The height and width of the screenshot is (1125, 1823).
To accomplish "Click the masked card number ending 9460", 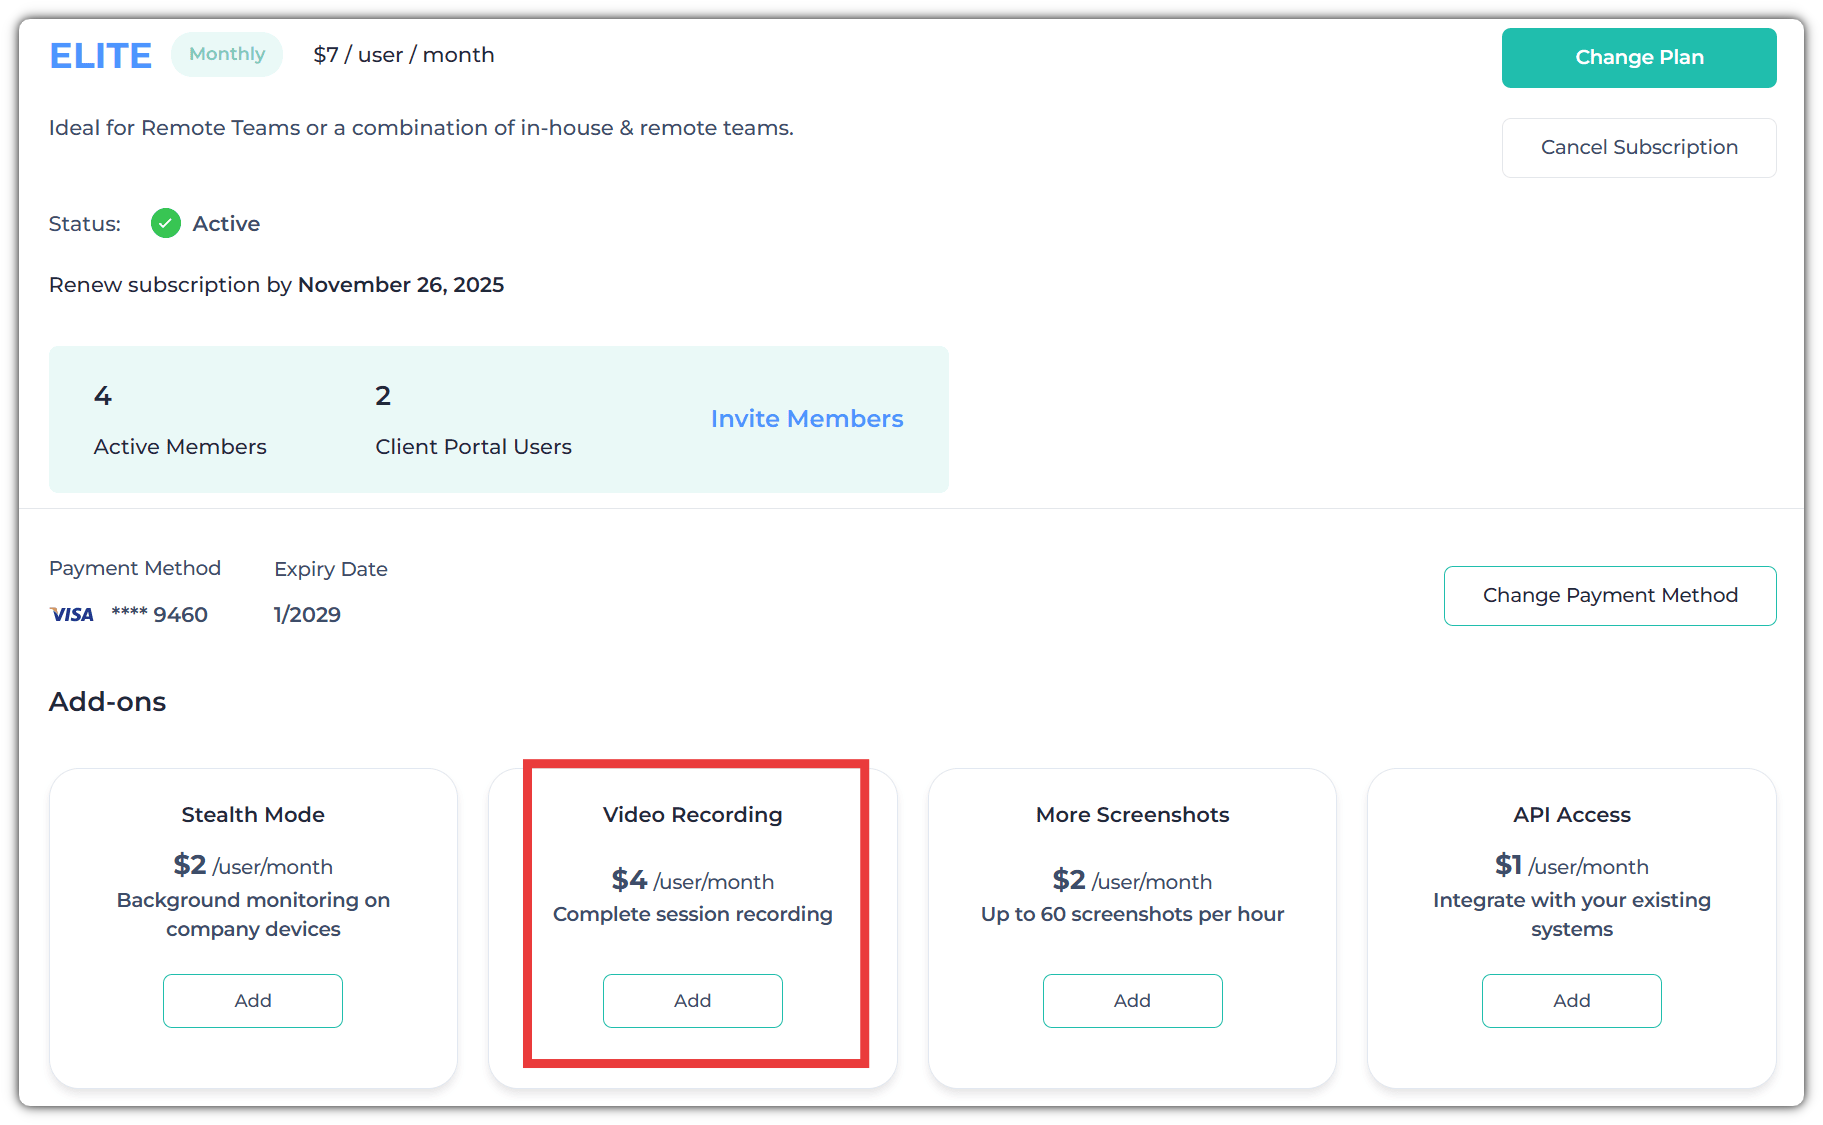I will (x=160, y=614).
